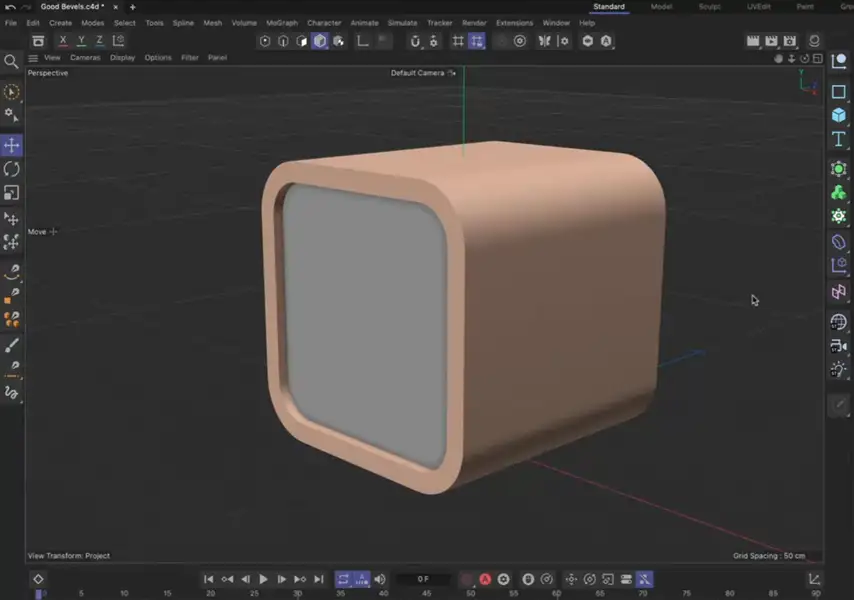Open the MoGraph menu
Viewport: 854px width, 600px height.
pos(281,23)
